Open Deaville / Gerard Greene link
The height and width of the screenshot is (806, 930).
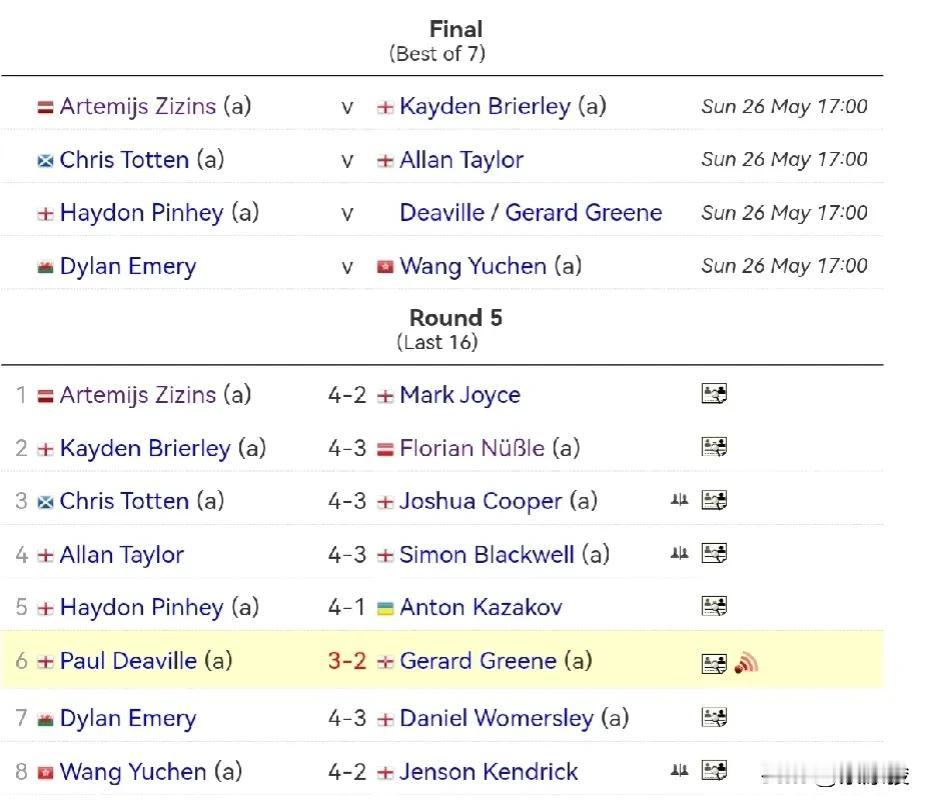[531, 213]
